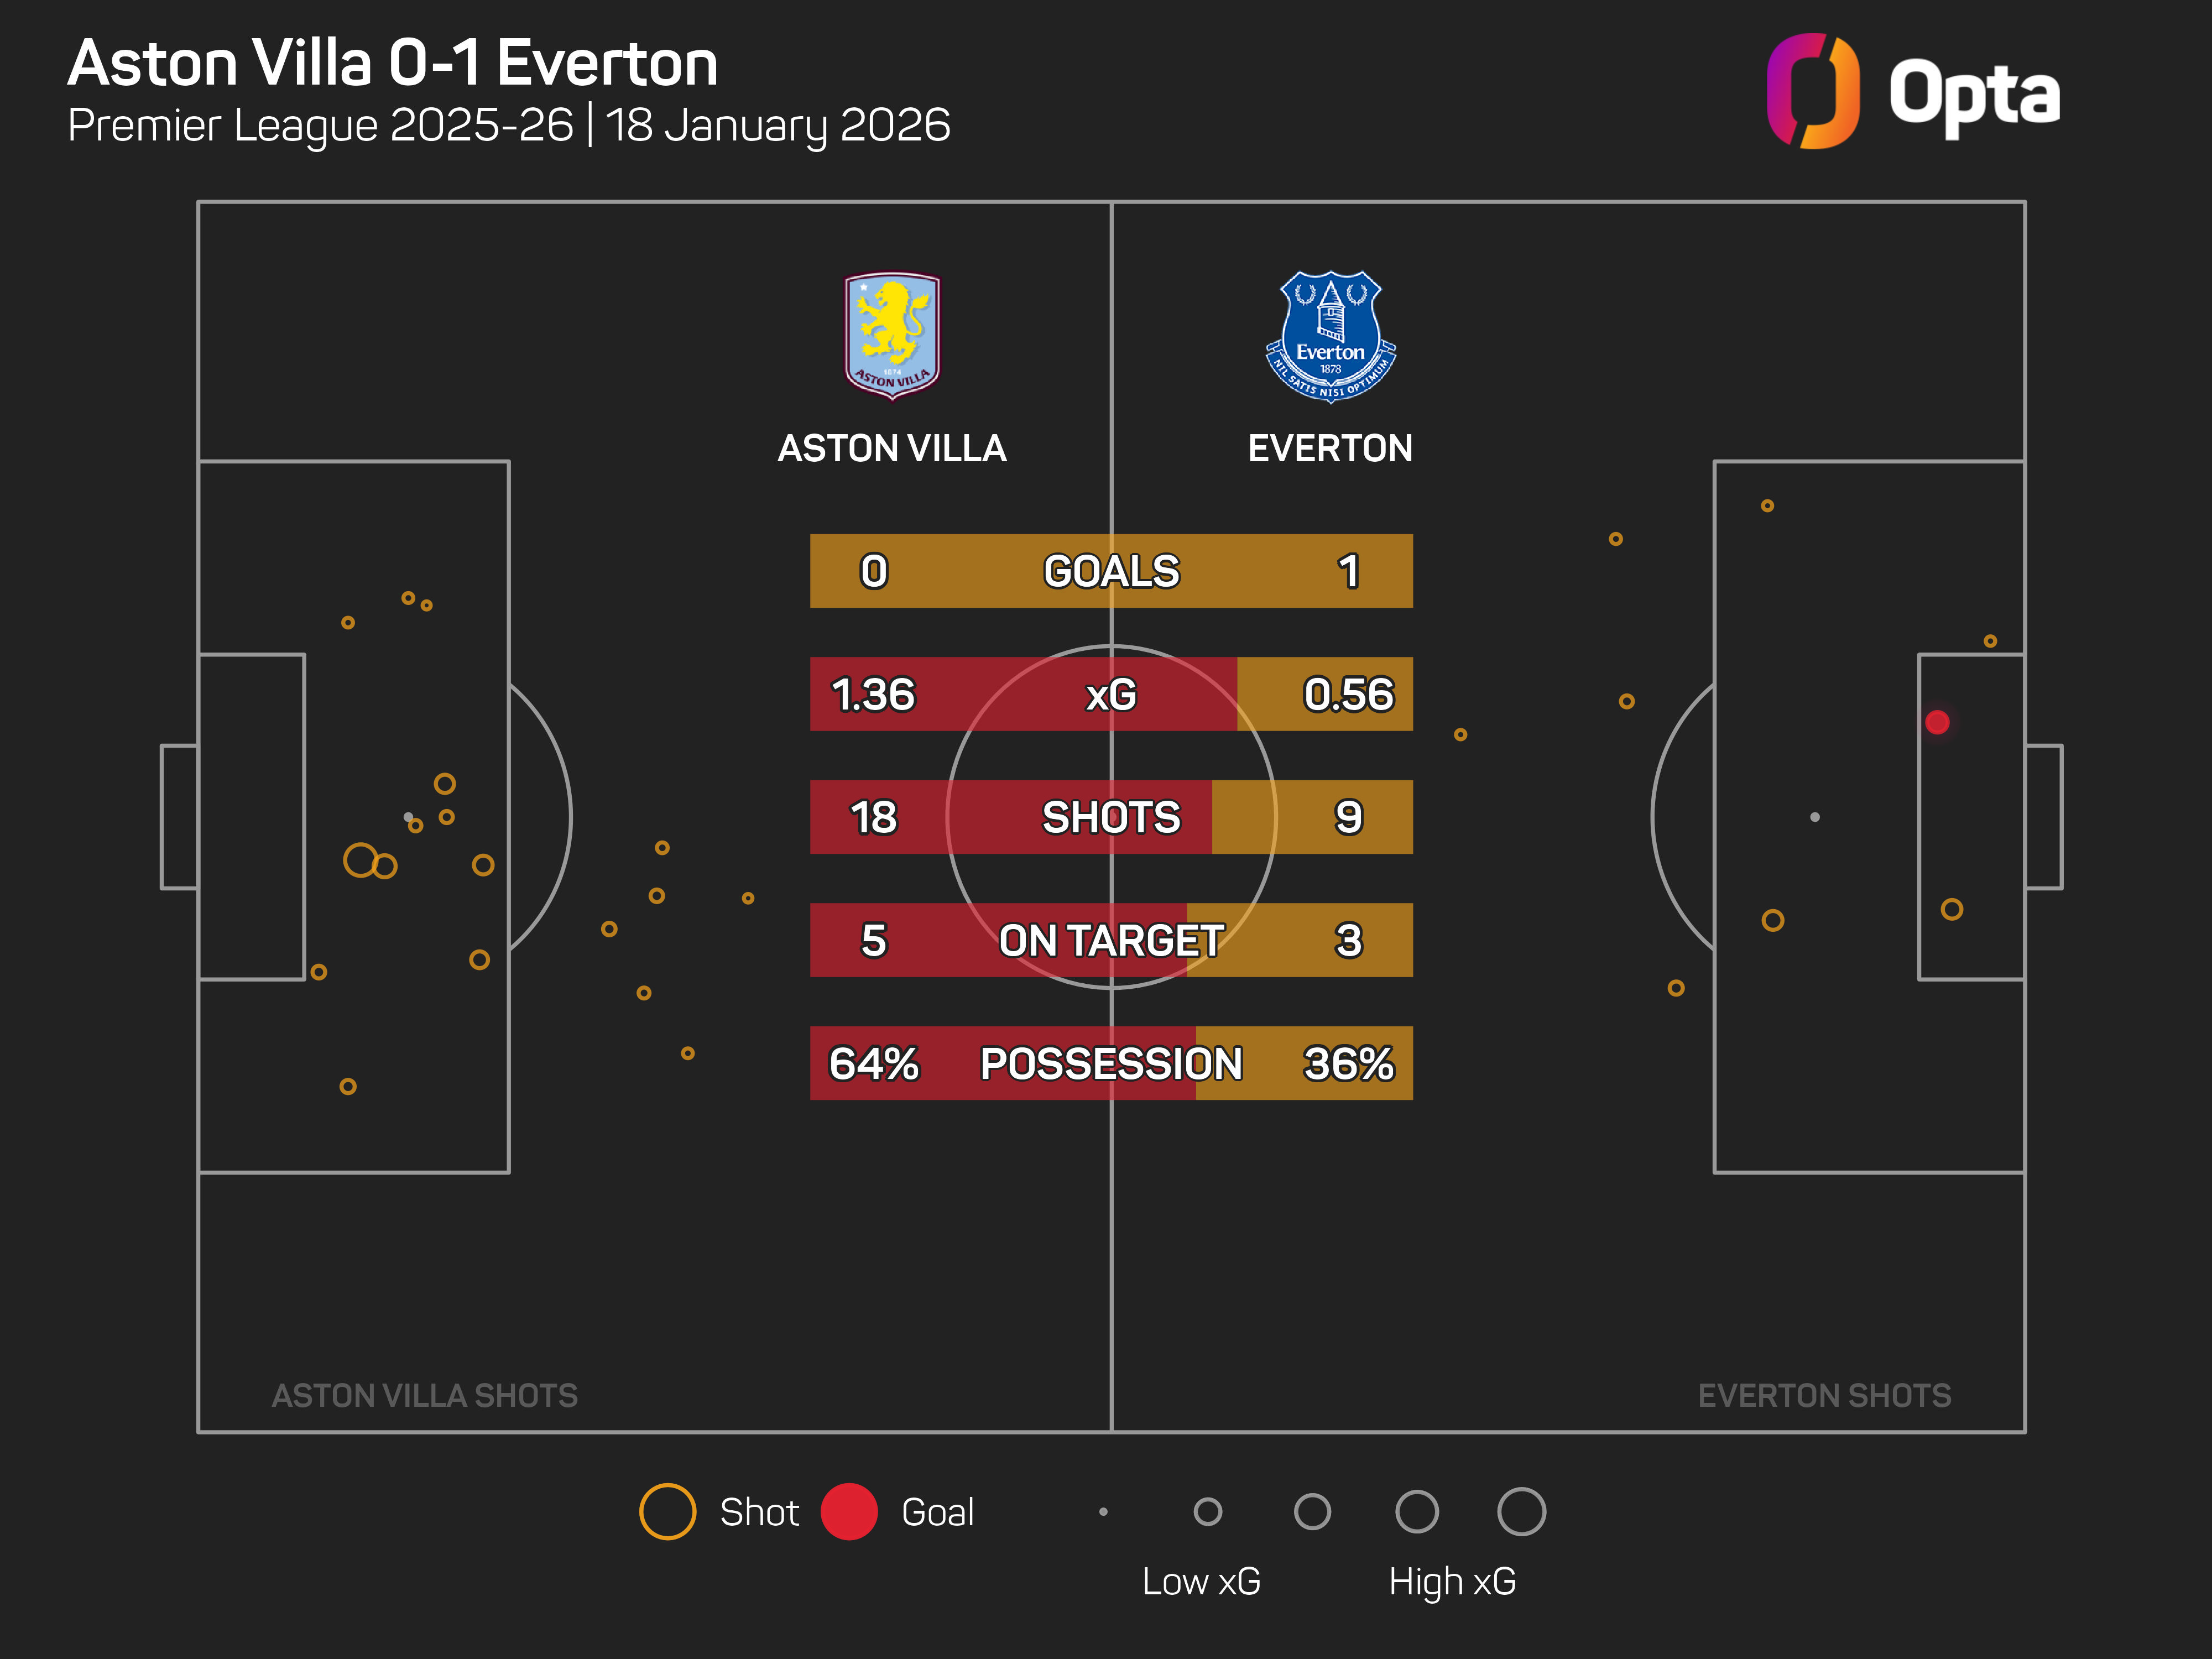Click the SHOTS stat bar label

pyautogui.click(x=1111, y=817)
